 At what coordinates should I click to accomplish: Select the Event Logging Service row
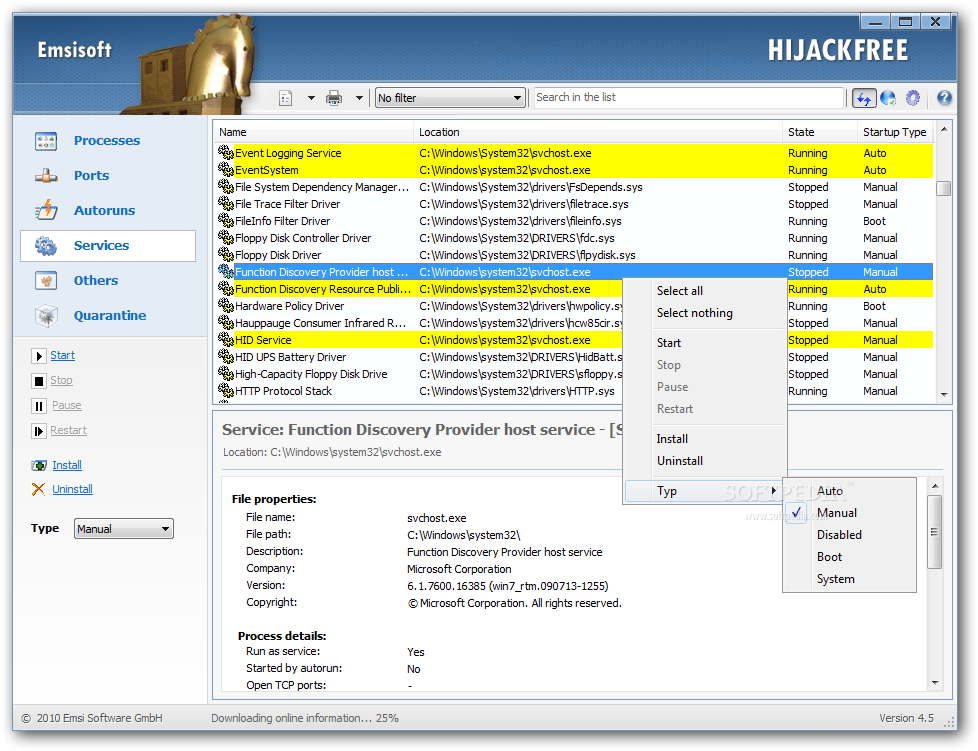point(574,153)
